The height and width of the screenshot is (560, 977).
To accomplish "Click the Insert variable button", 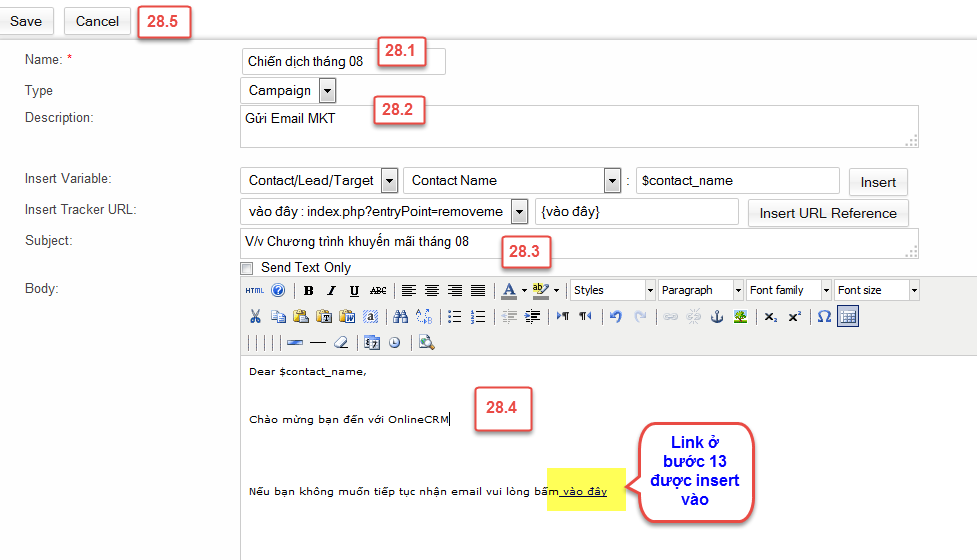I will [878, 183].
